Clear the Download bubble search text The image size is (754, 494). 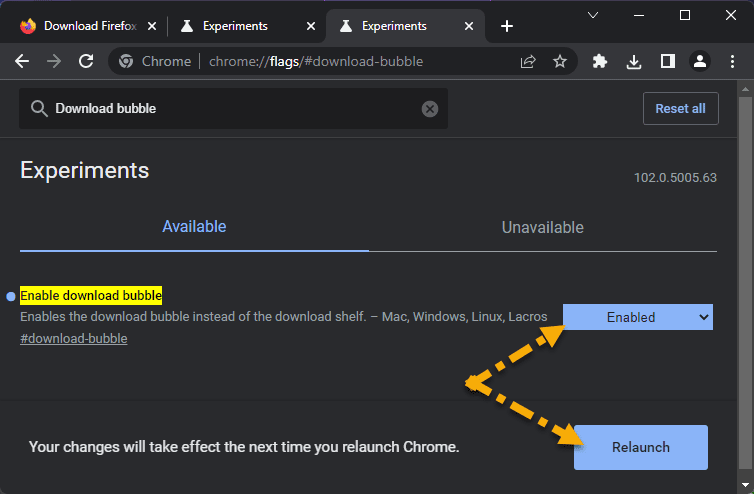coord(430,109)
